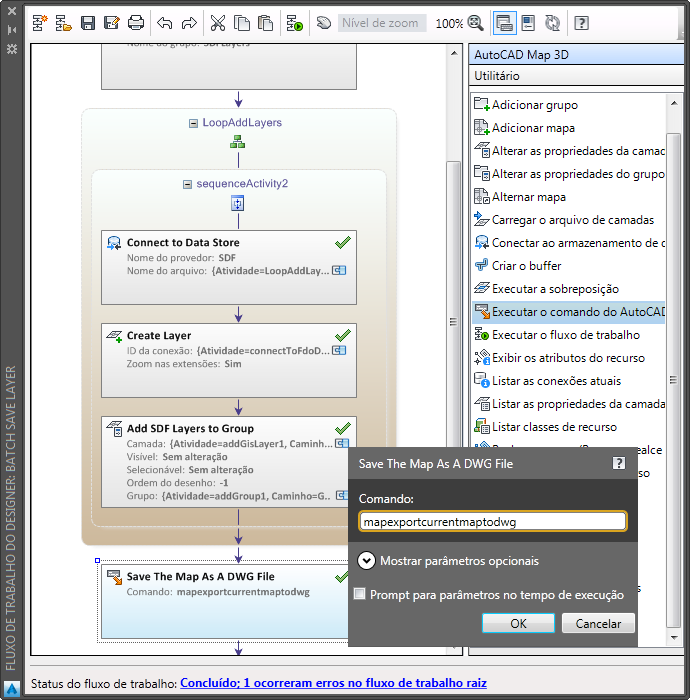690x700 pixels.
Task: Choose Criar o buffer activity
Action: pyautogui.click(x=569, y=266)
